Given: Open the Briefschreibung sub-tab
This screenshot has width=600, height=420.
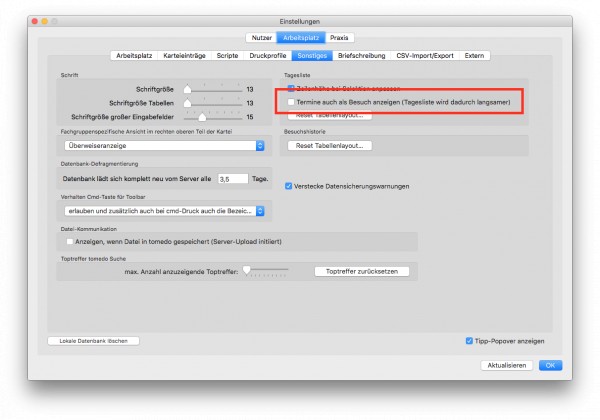Looking at the screenshot, I should [361, 55].
